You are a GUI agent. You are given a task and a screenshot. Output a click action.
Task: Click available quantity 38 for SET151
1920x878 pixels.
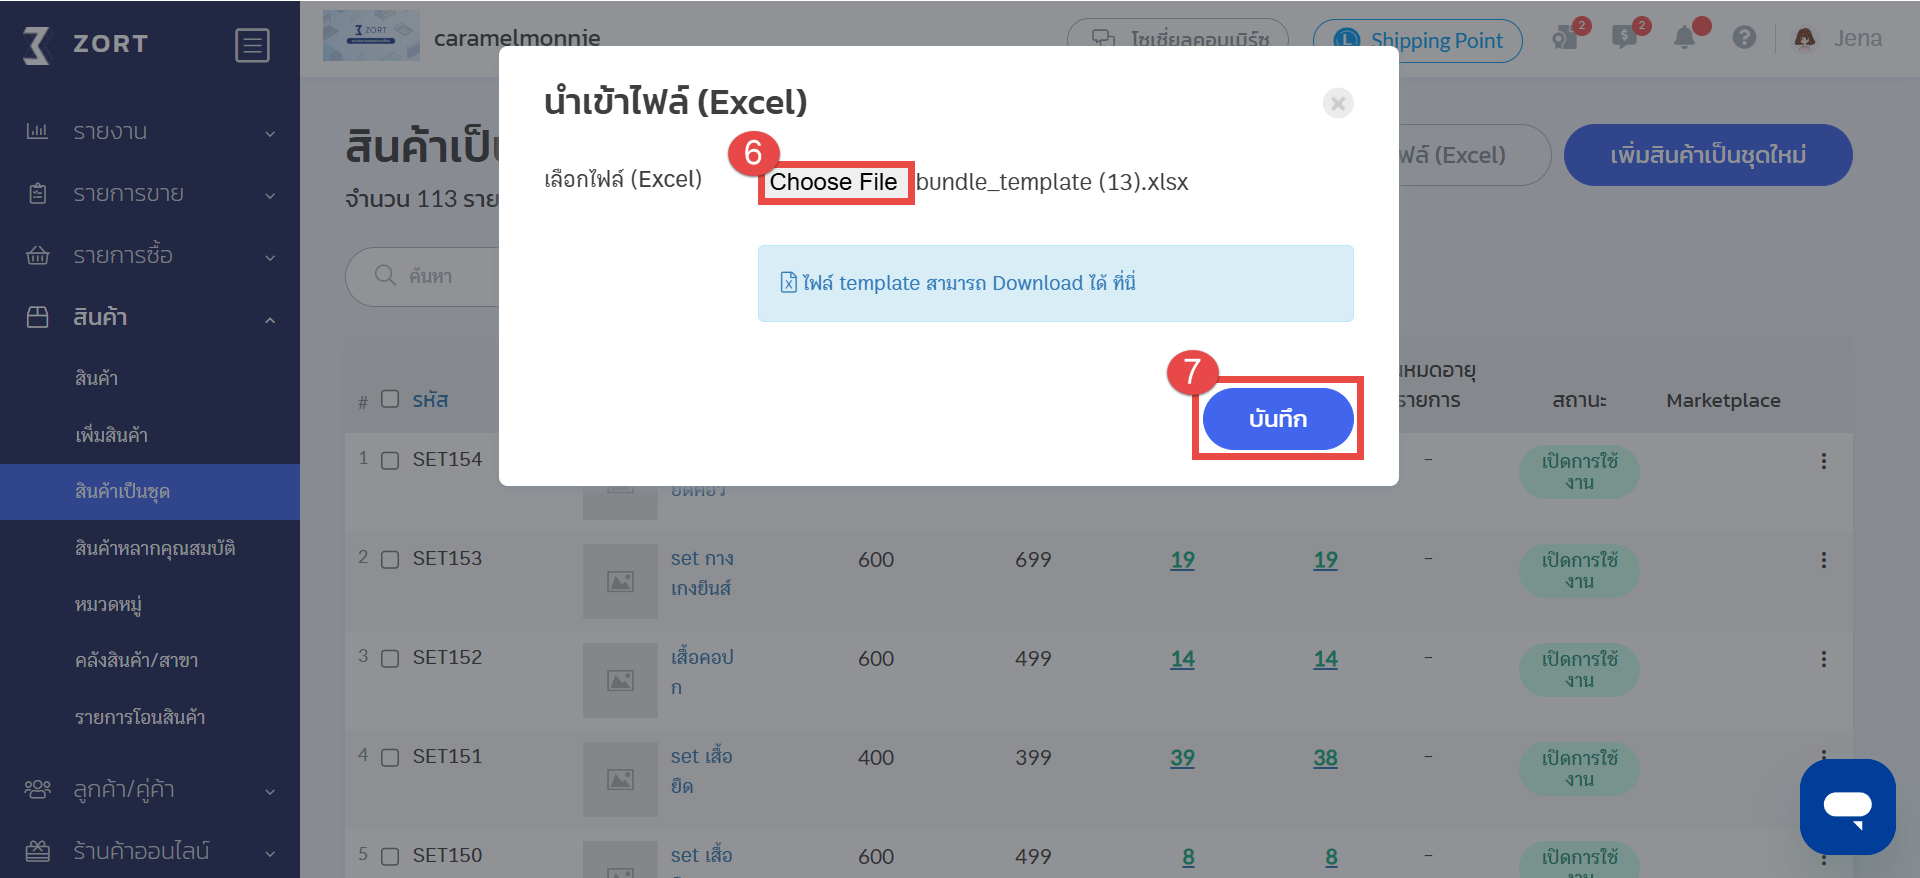[x=1325, y=758]
